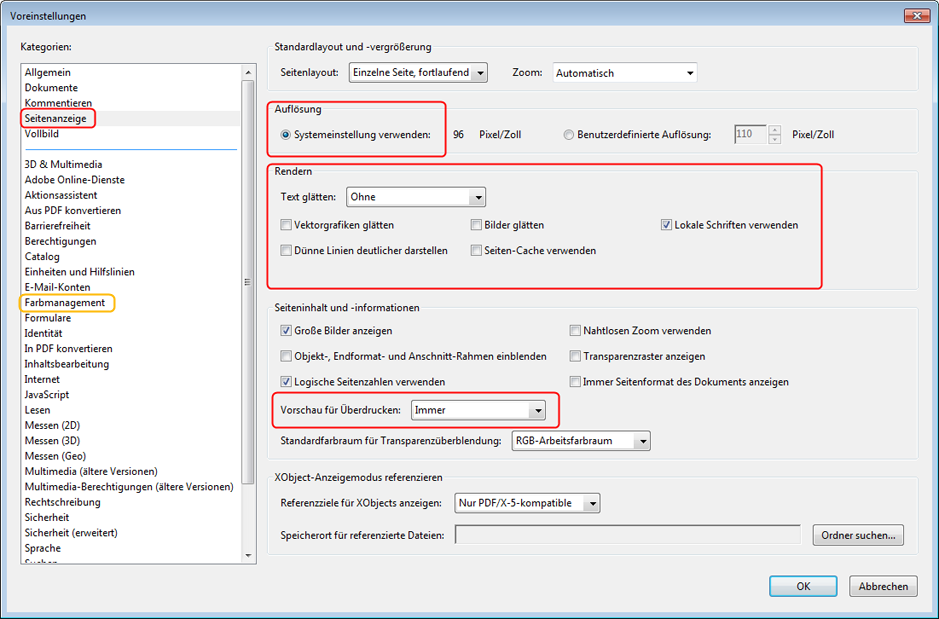Select the Sicherheit (erweitert) category
939x619 pixels.
[x=71, y=533]
